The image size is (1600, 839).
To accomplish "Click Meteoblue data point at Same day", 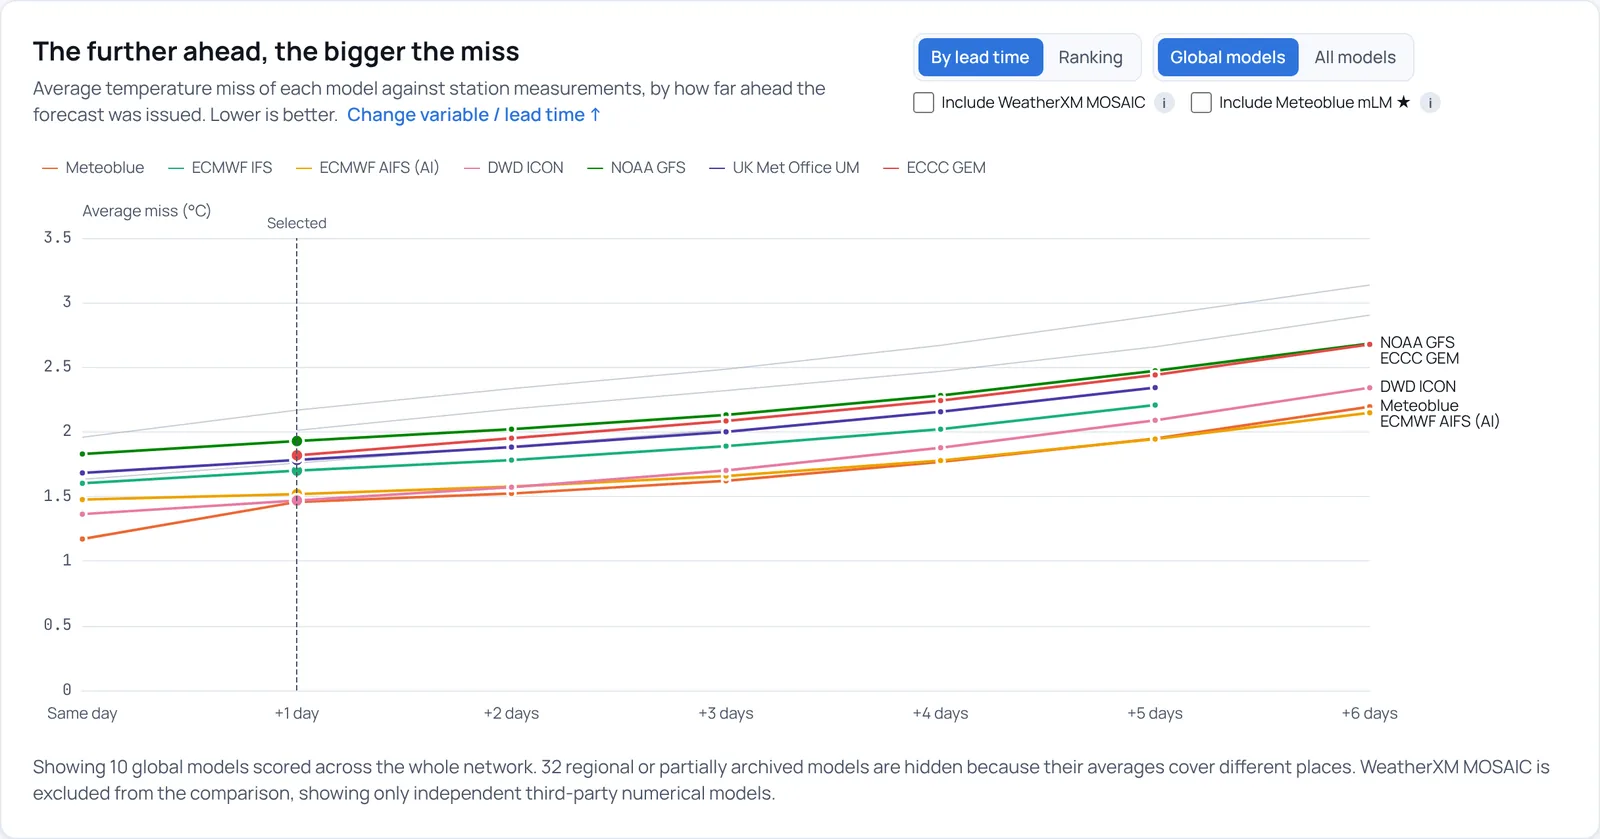I will 82,539.
